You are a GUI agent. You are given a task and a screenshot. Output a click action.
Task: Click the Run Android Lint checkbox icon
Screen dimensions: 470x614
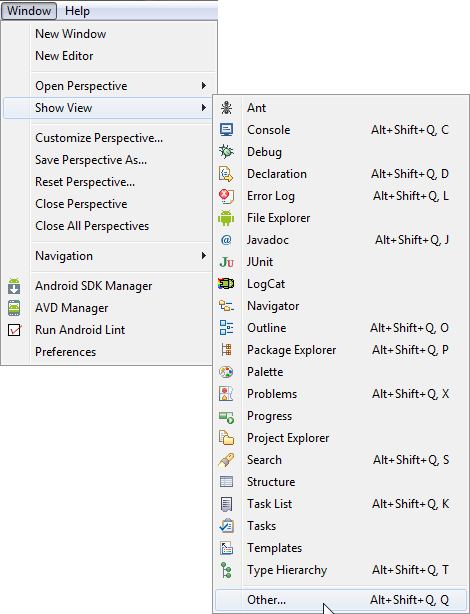tap(15, 330)
